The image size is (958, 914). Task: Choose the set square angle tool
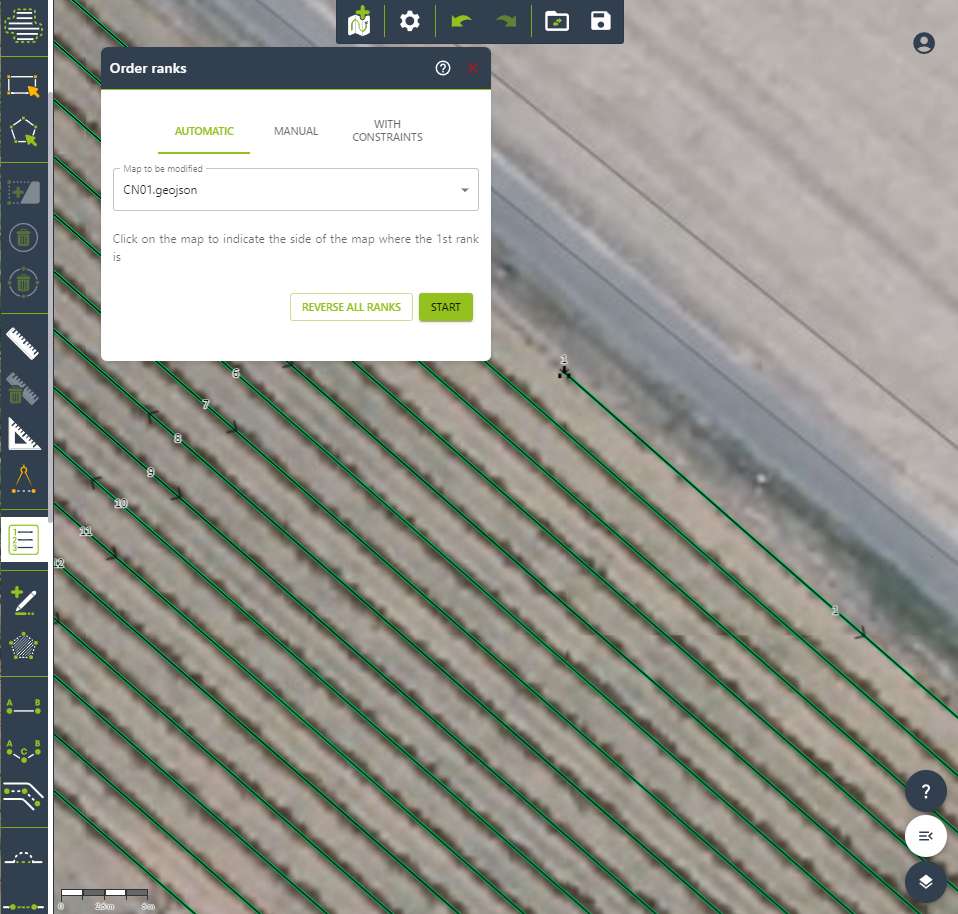click(x=23, y=434)
